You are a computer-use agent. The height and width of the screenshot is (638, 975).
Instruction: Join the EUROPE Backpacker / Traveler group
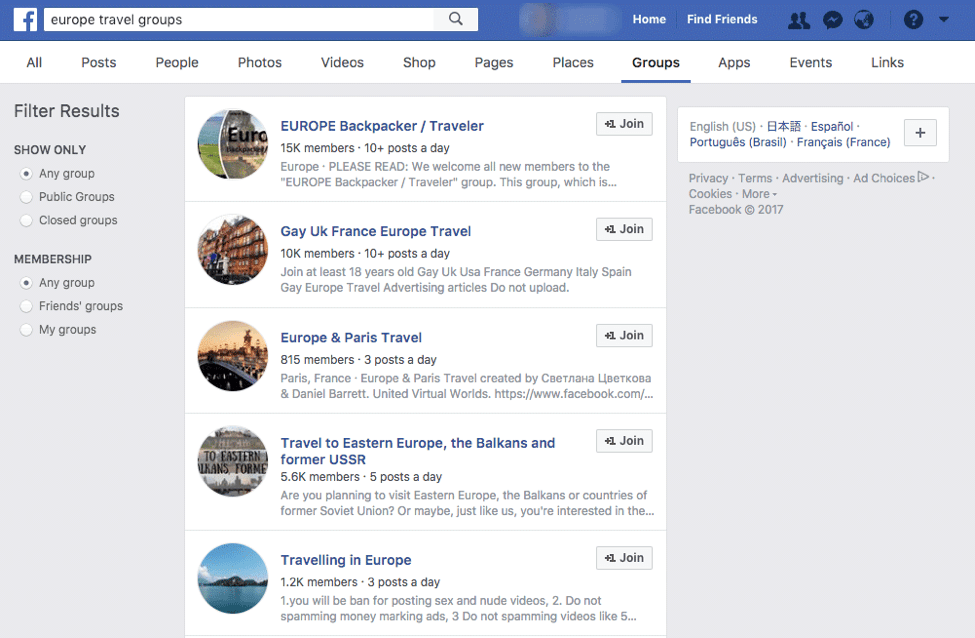(624, 124)
